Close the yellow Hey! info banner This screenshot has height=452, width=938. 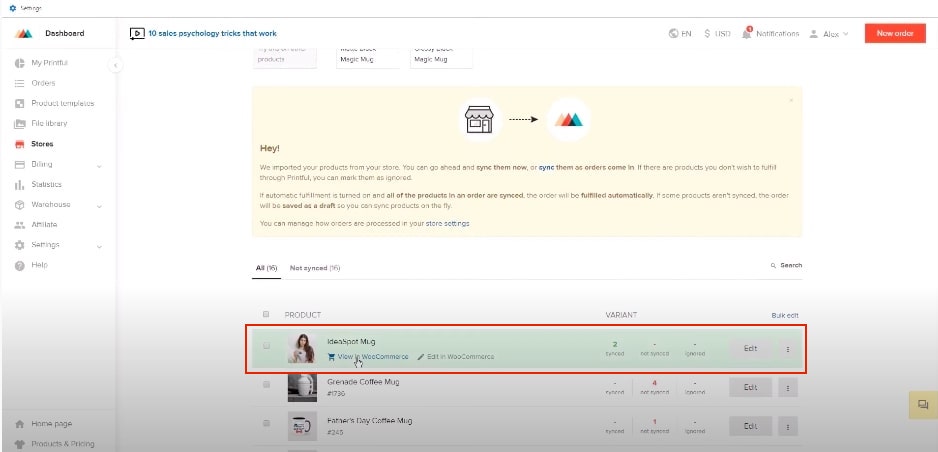pos(791,100)
